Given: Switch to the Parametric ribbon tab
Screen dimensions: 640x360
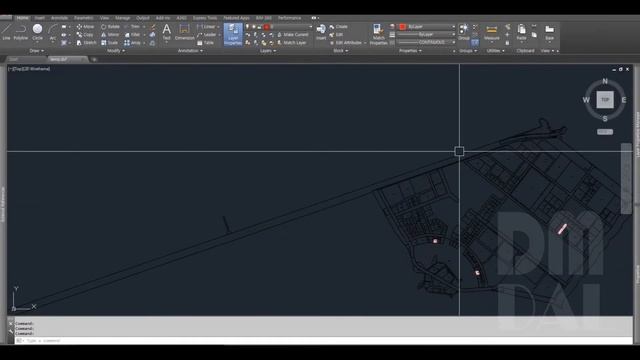Looking at the screenshot, I should 83,18.
